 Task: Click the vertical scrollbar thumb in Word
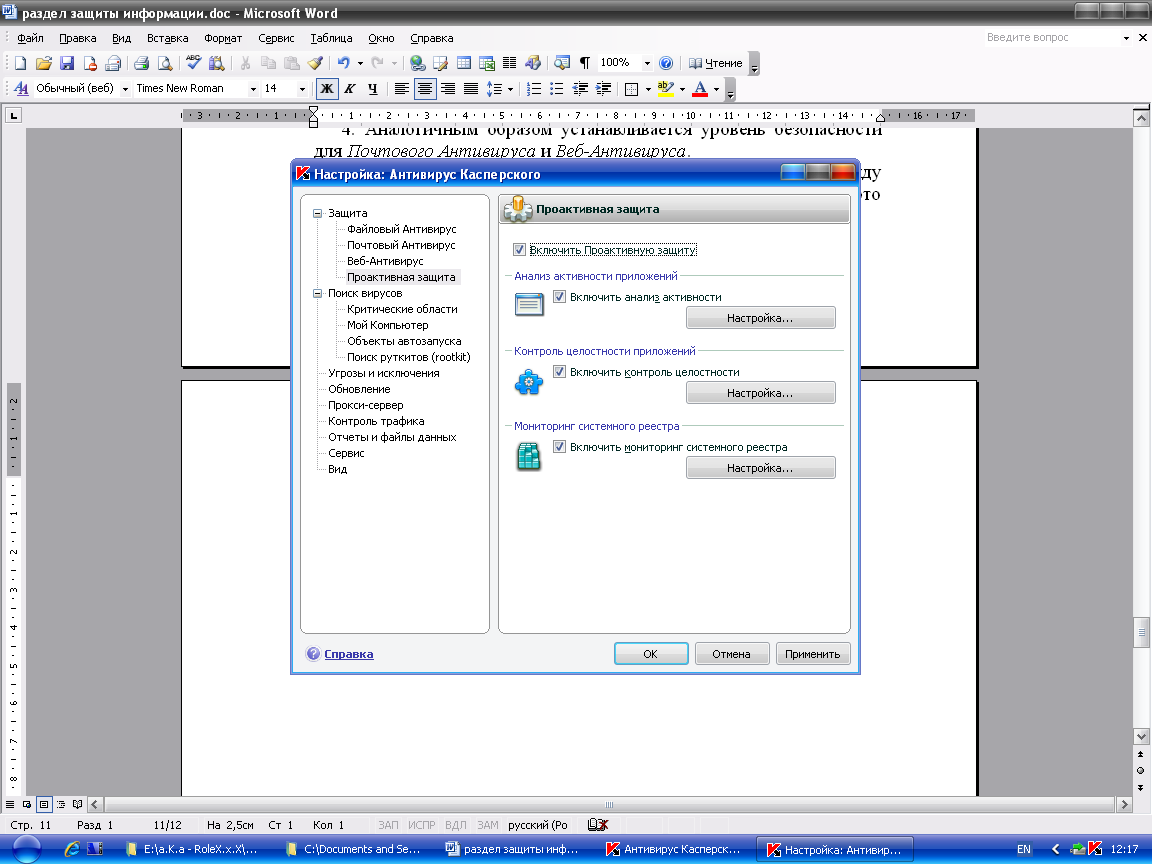[x=1141, y=633]
